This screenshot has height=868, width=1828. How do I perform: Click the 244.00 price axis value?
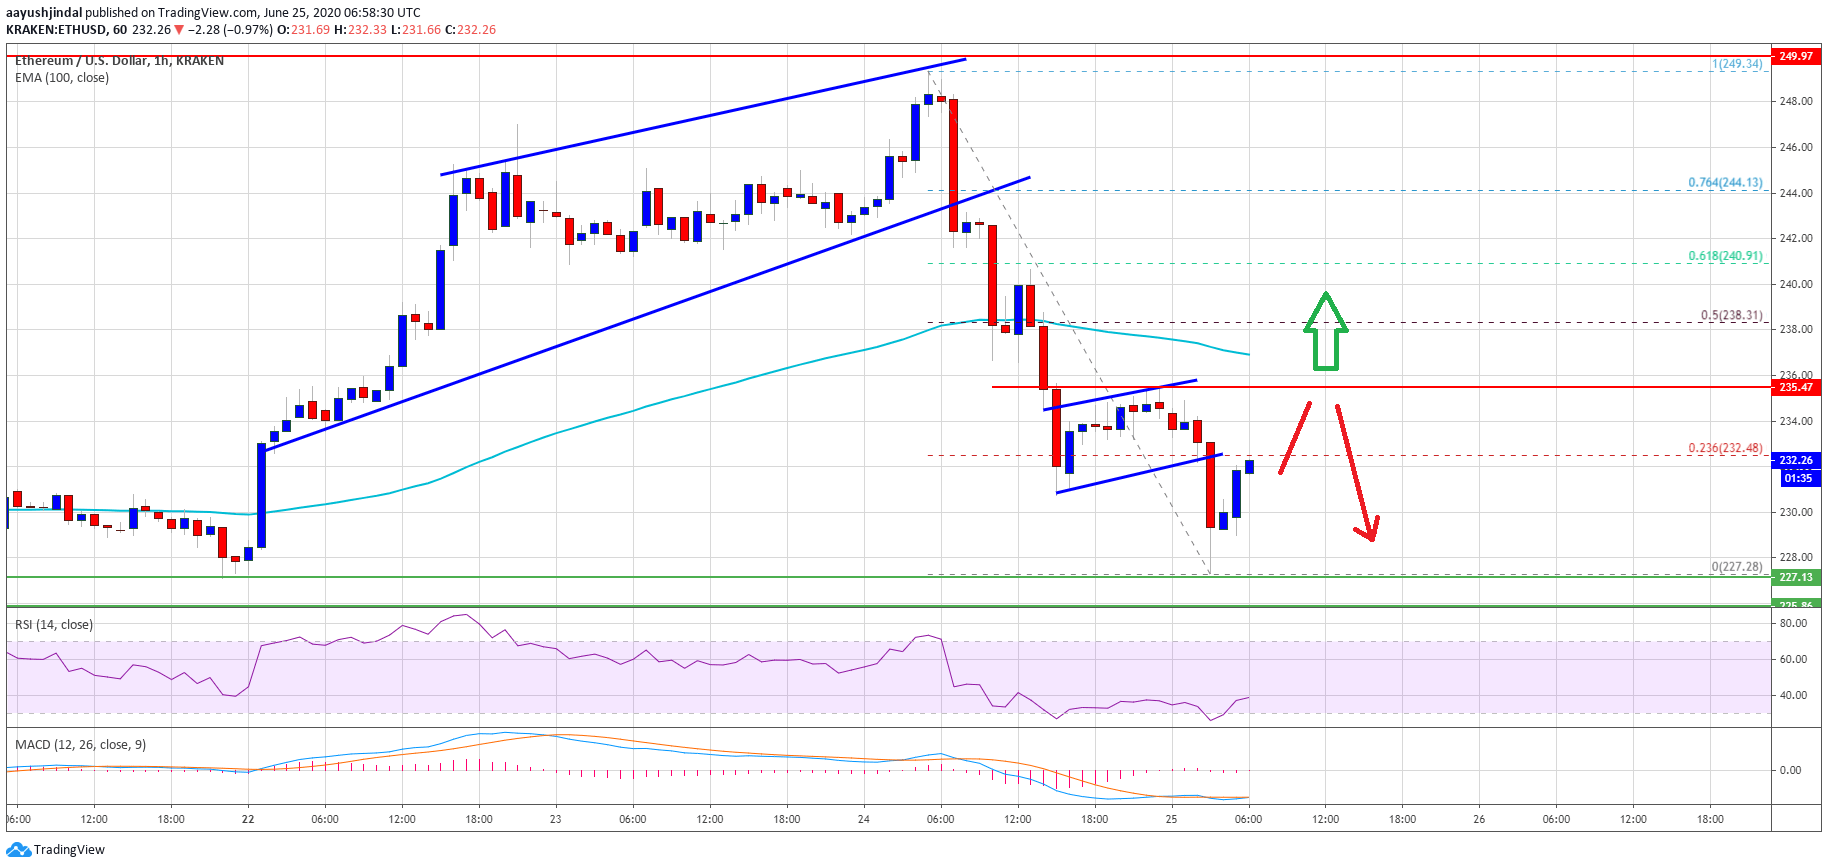(1796, 193)
